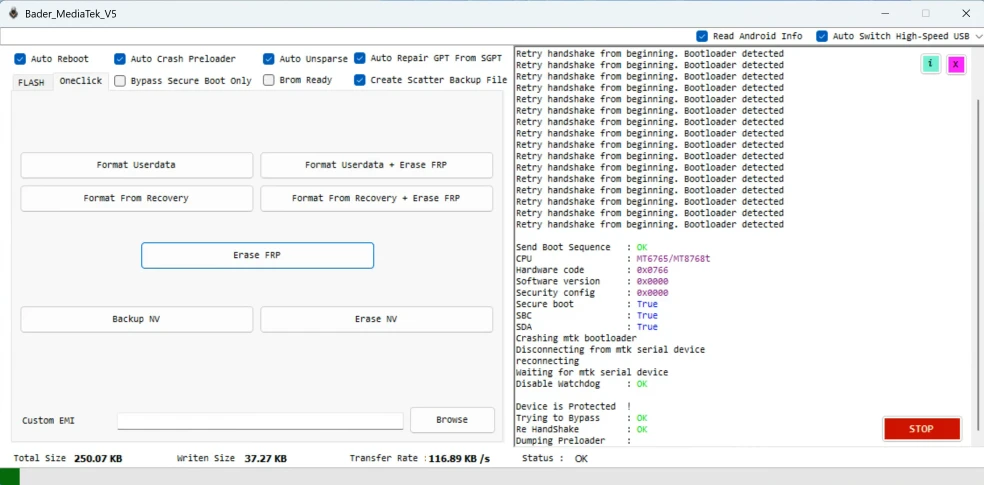Click the Erase FRP button
Screen dimensions: 984x485
point(257,255)
